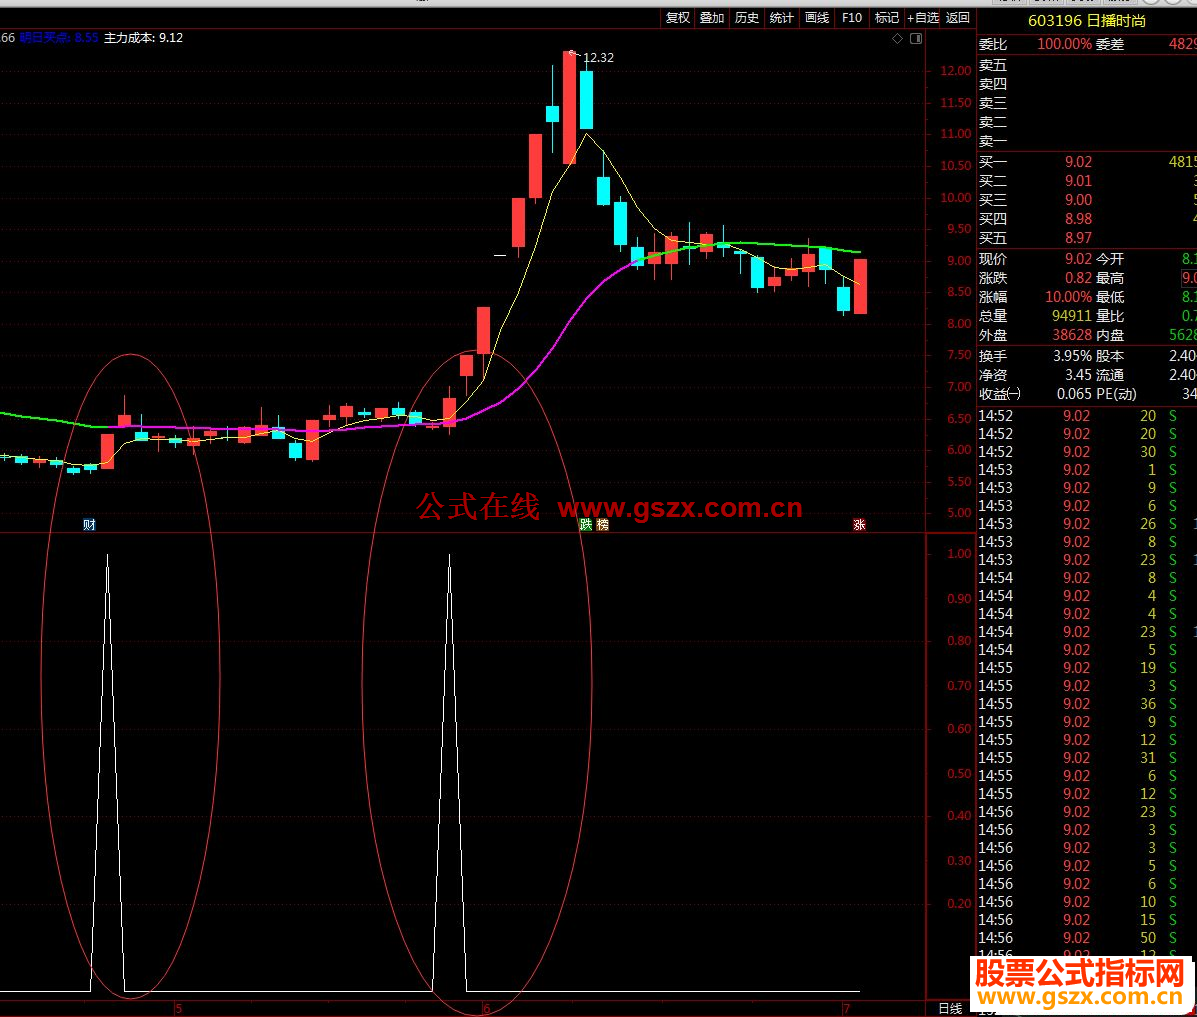Image resolution: width=1197 pixels, height=1017 pixels.
Task: Click month marker 7 on the time axis
Action: pos(846,1009)
